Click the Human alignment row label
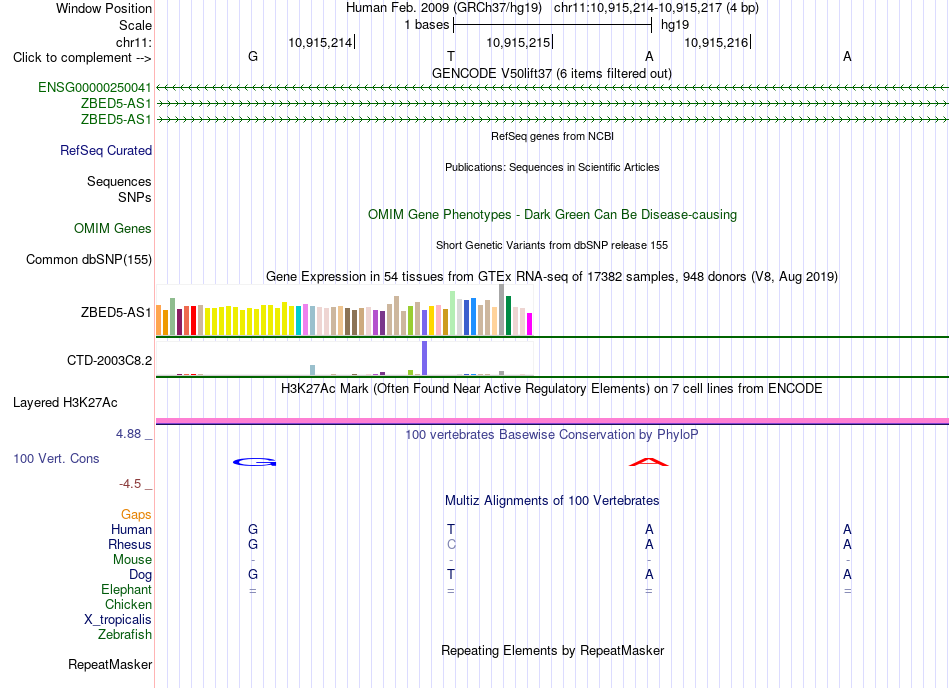Viewport: 950px width, 688px height. tap(131, 529)
